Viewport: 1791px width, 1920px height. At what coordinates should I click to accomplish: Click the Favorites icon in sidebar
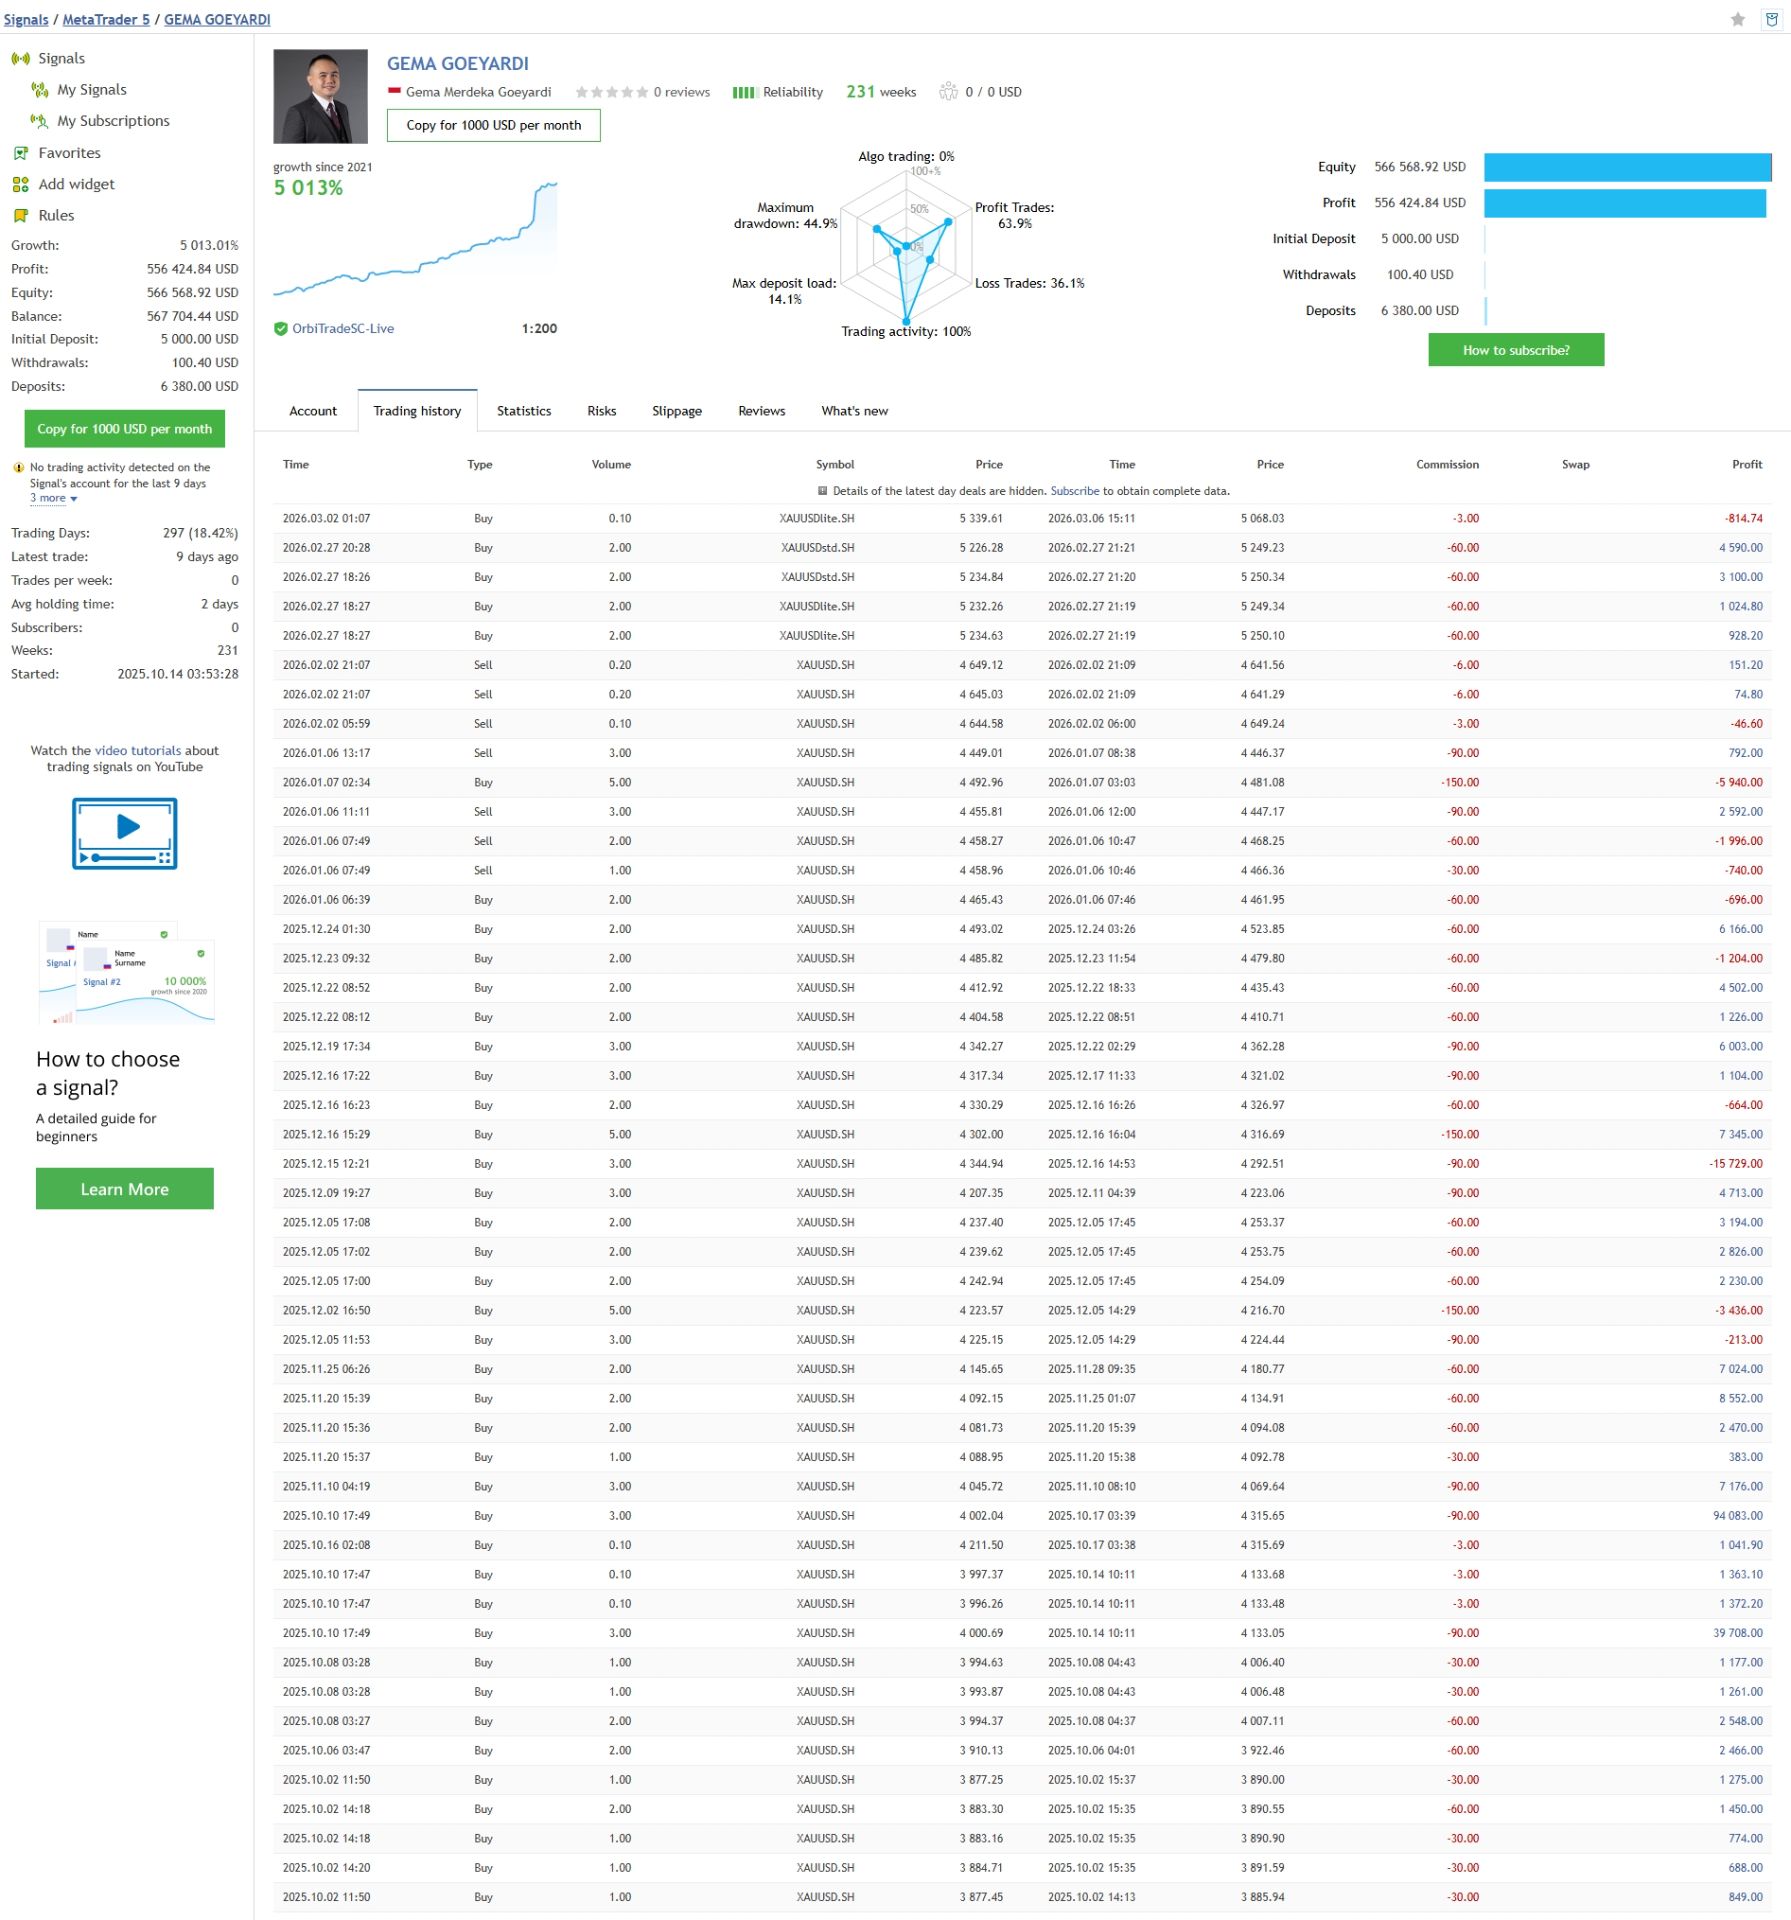pos(20,153)
